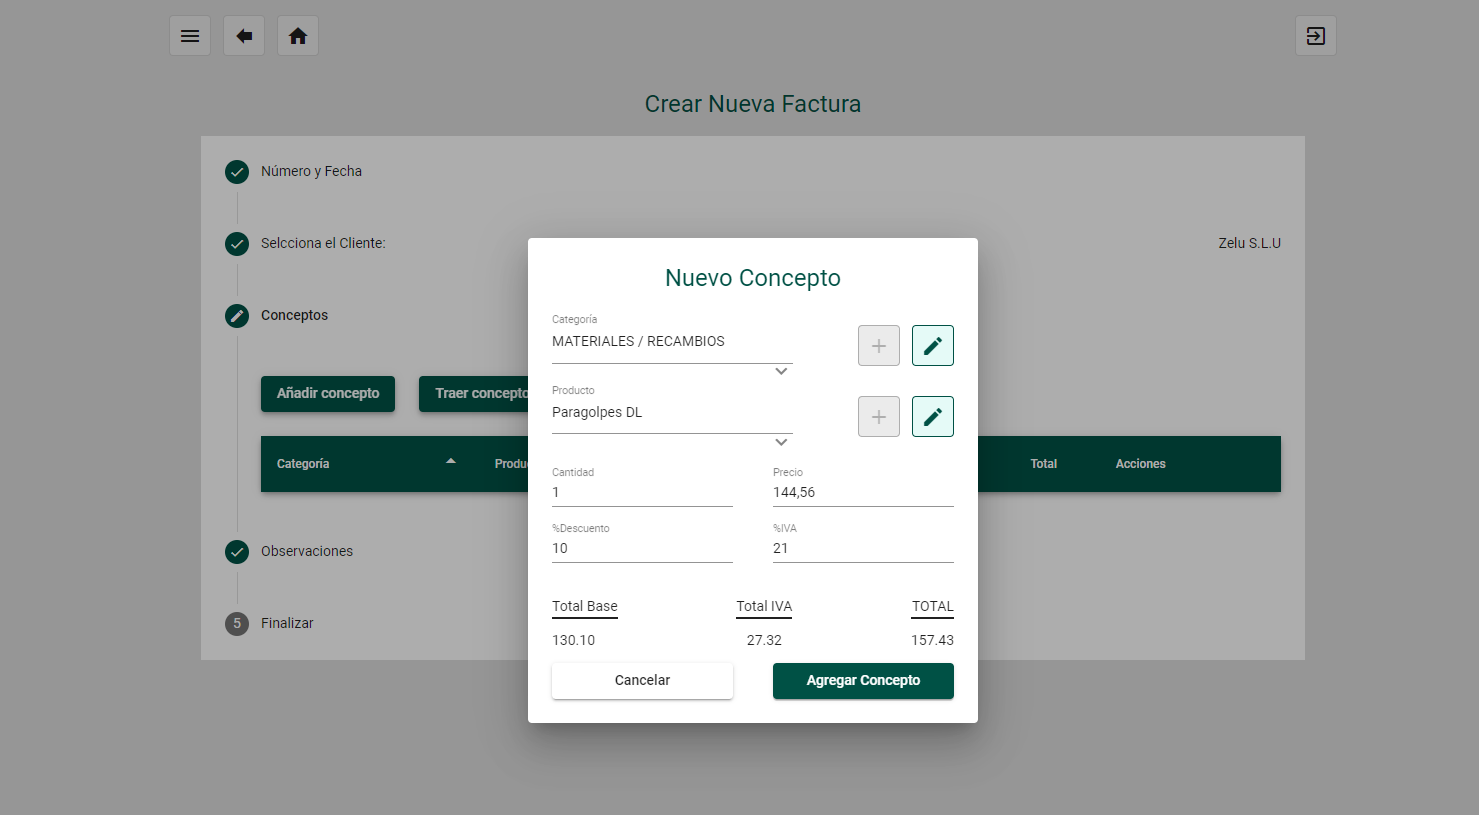Open the Observaciones step

click(306, 551)
